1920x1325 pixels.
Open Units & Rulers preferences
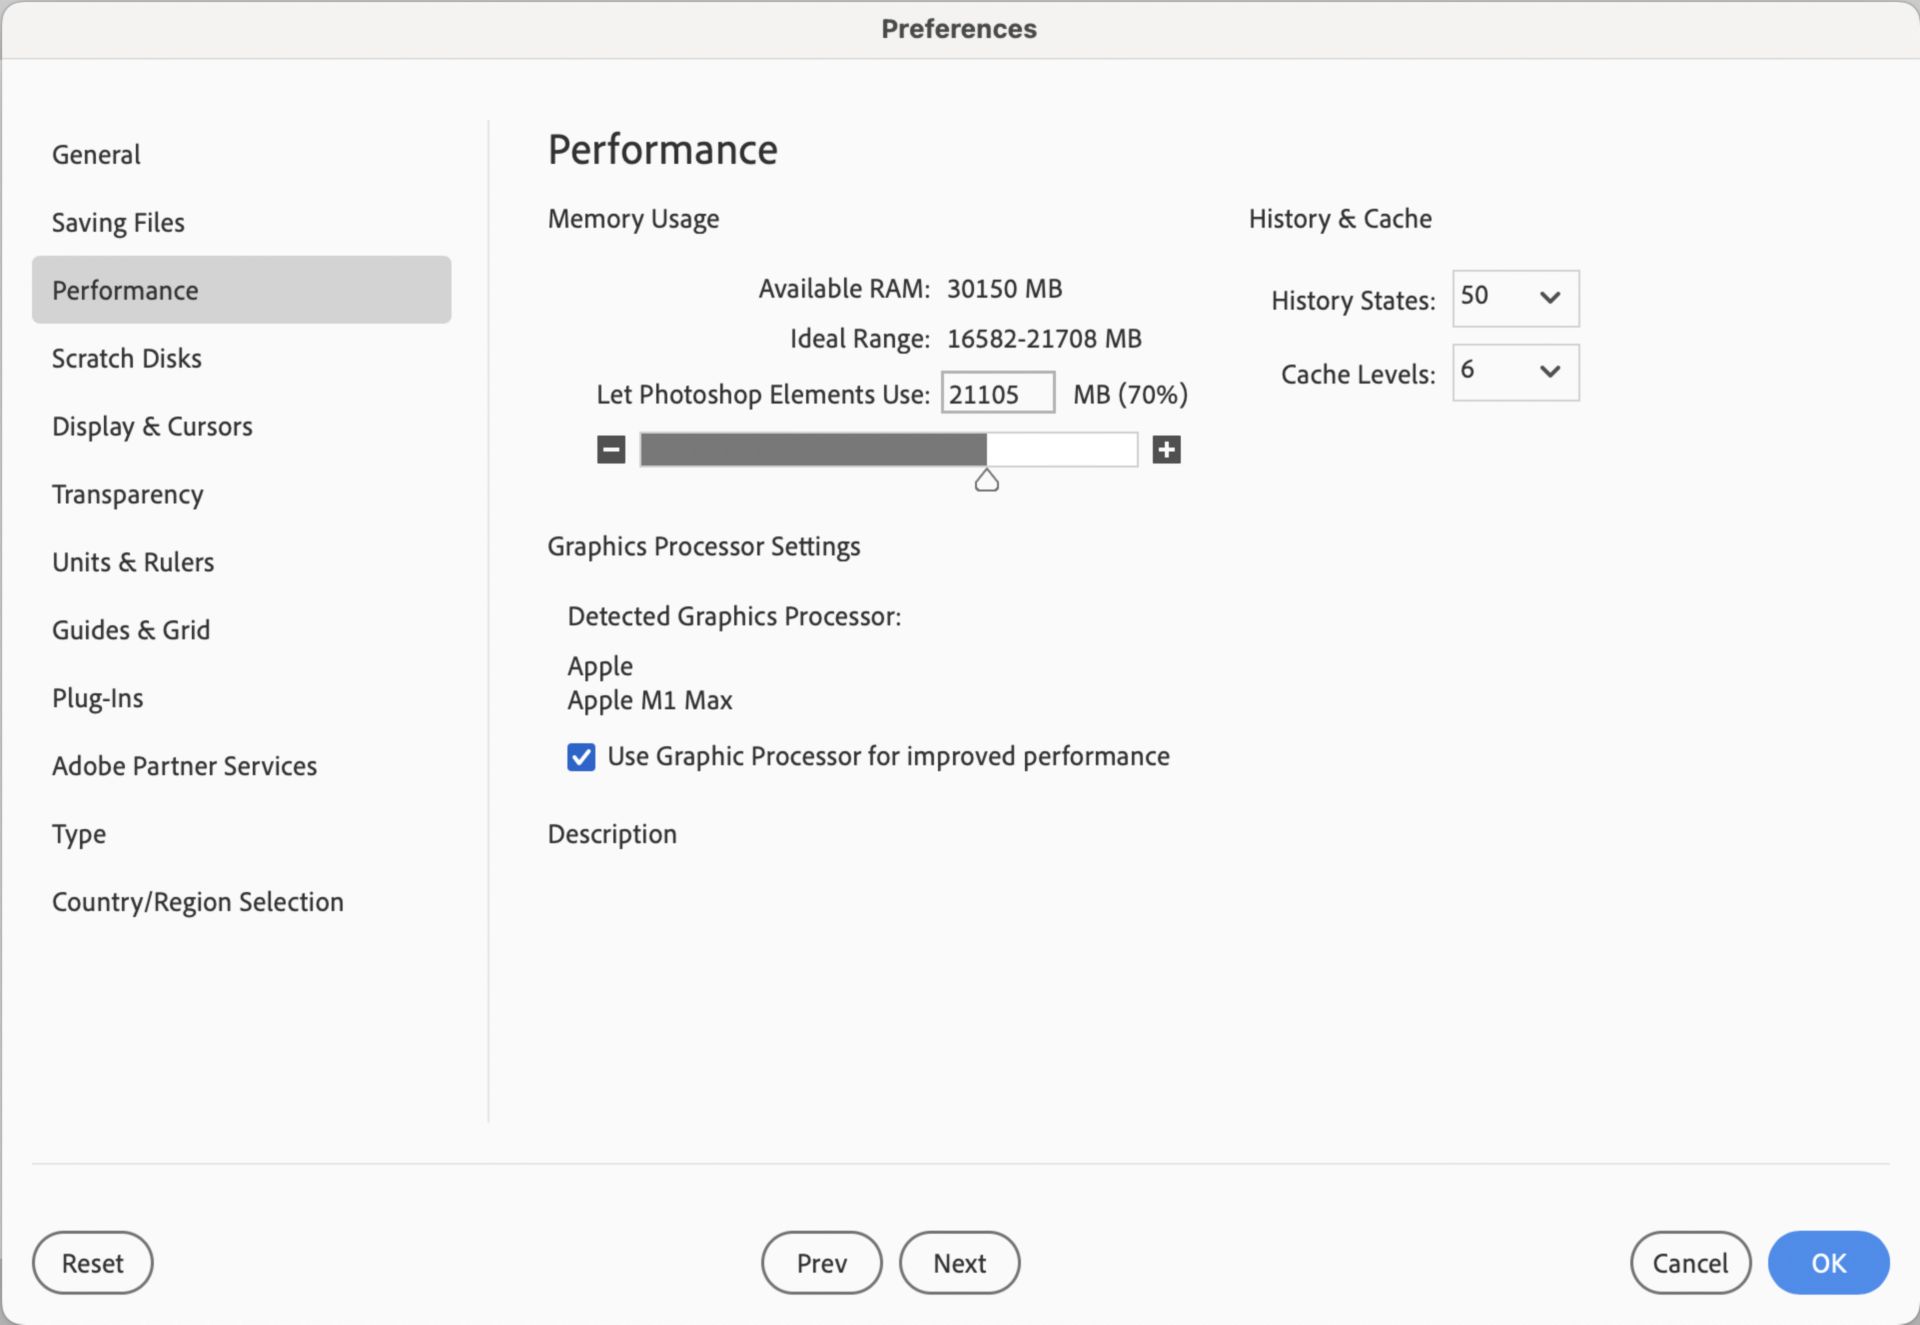[x=241, y=562]
